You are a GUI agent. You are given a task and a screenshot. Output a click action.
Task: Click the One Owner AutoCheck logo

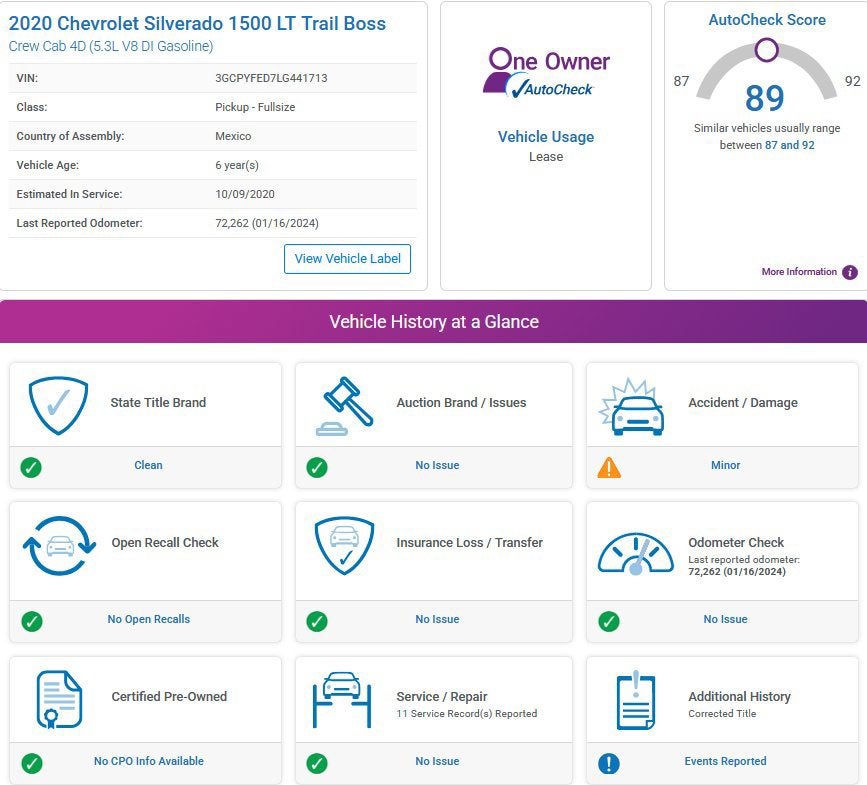pos(546,74)
